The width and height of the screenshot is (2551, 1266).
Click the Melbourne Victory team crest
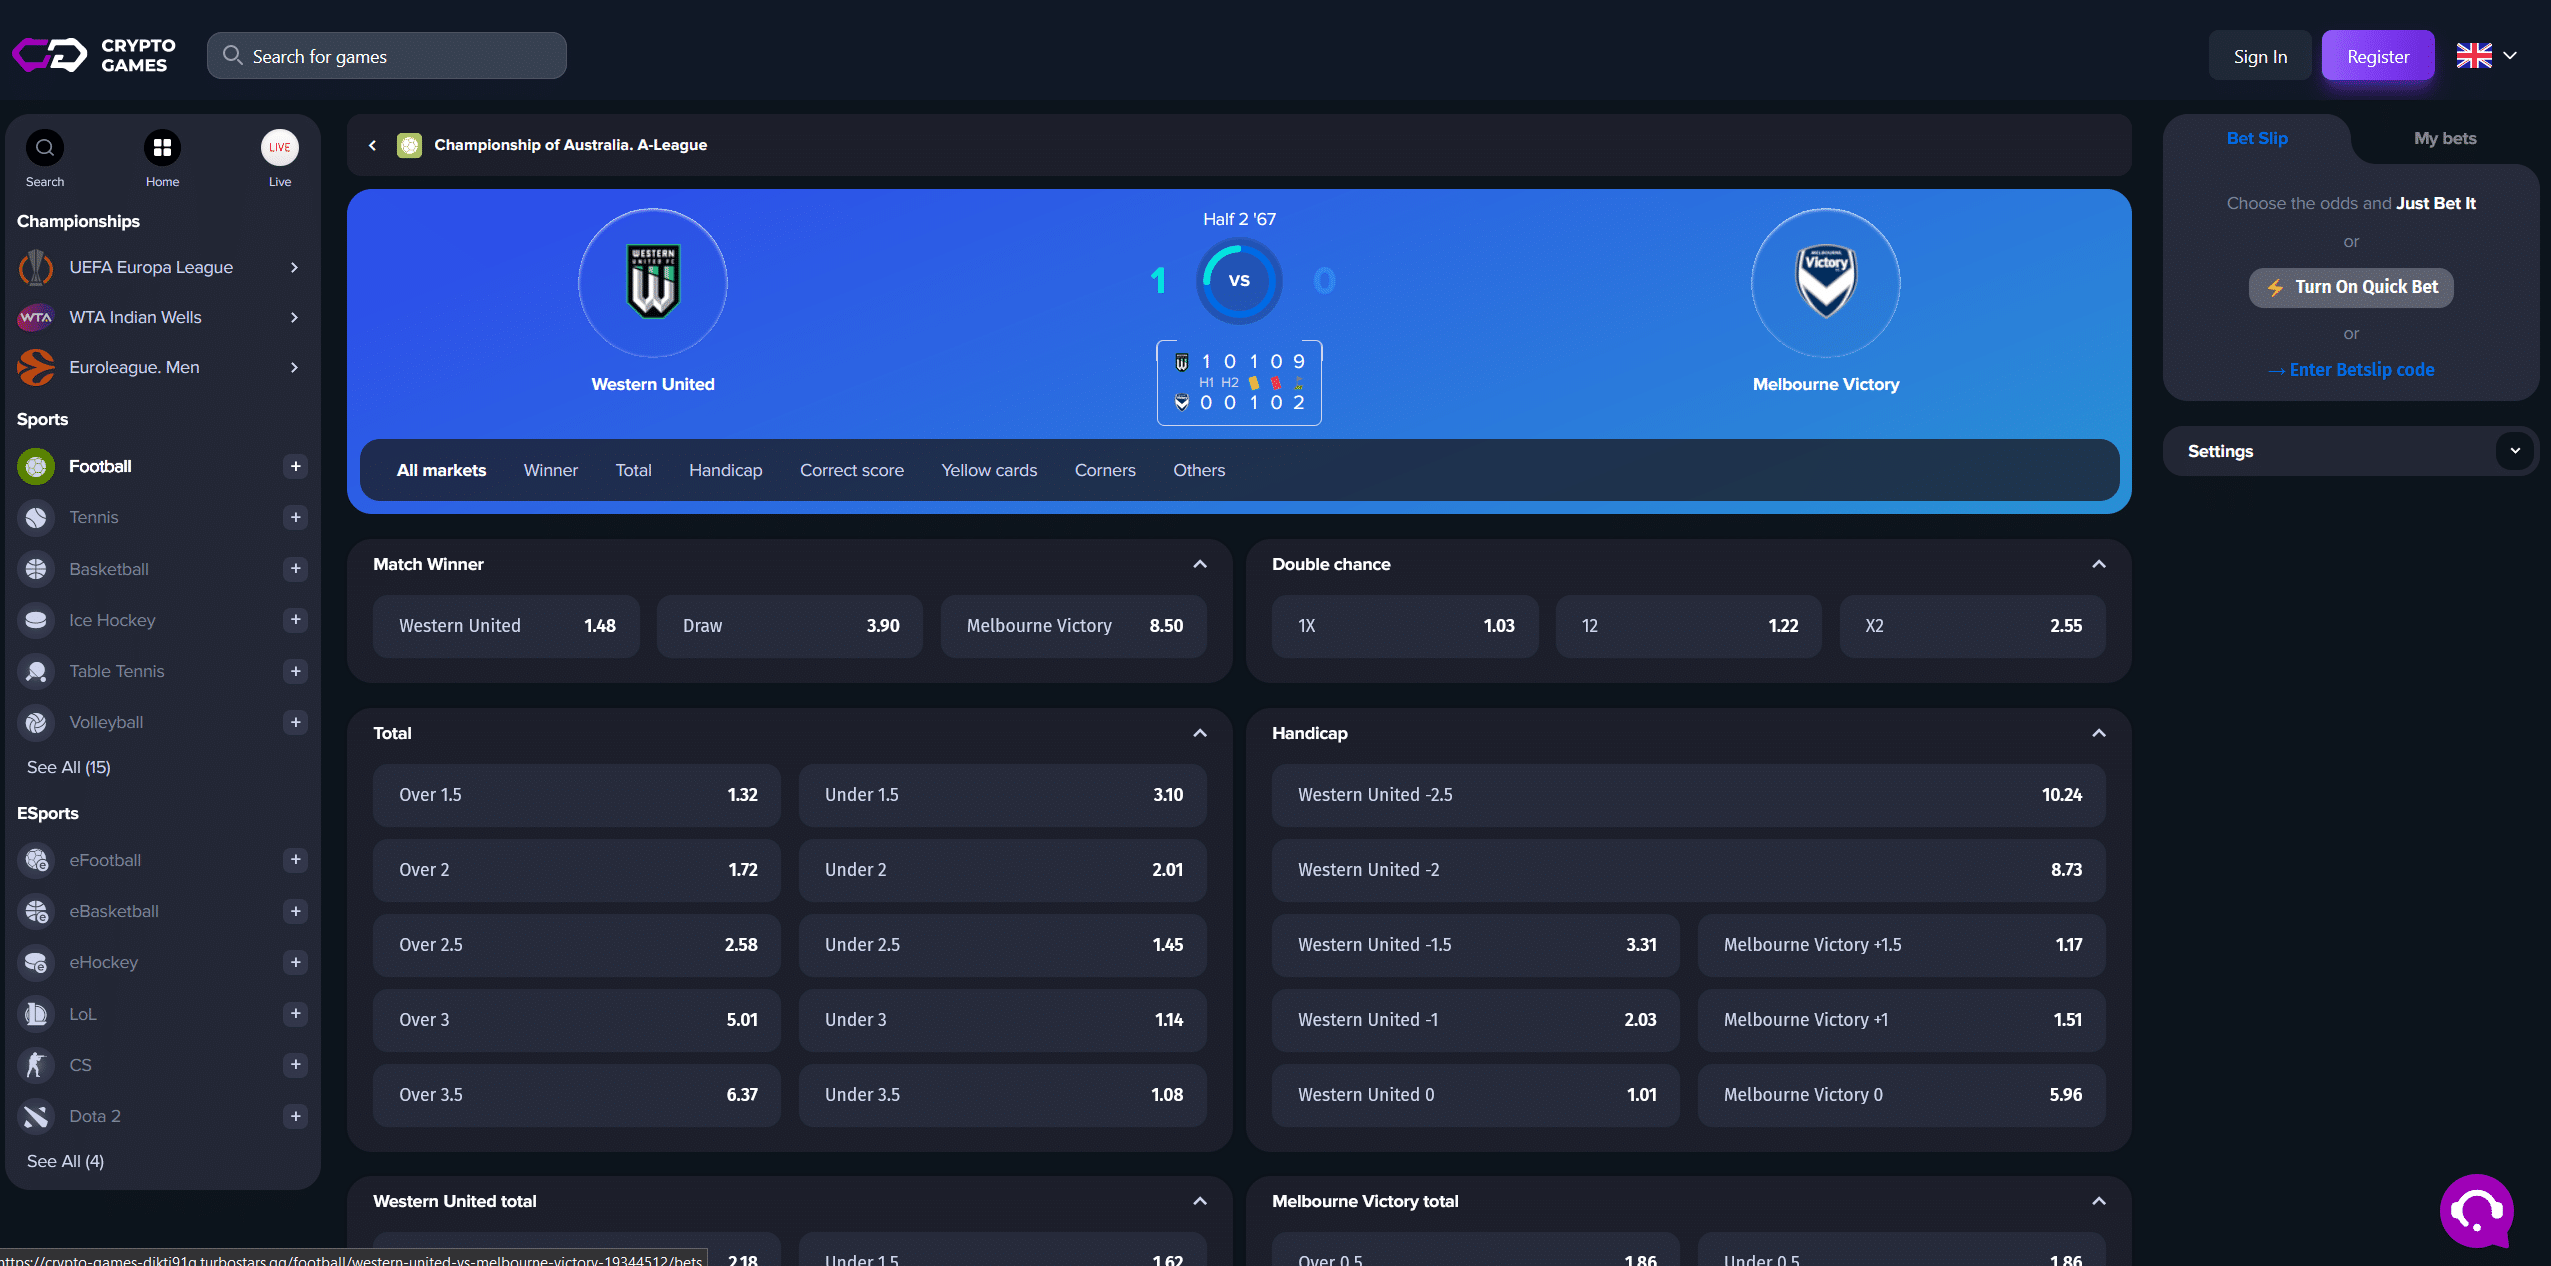[1825, 282]
